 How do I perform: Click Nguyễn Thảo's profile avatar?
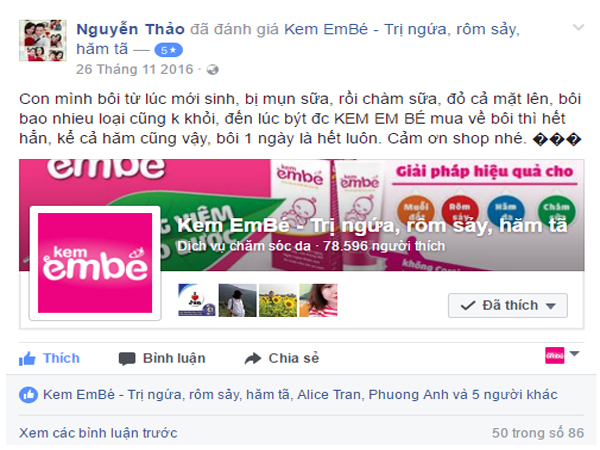coord(43,41)
